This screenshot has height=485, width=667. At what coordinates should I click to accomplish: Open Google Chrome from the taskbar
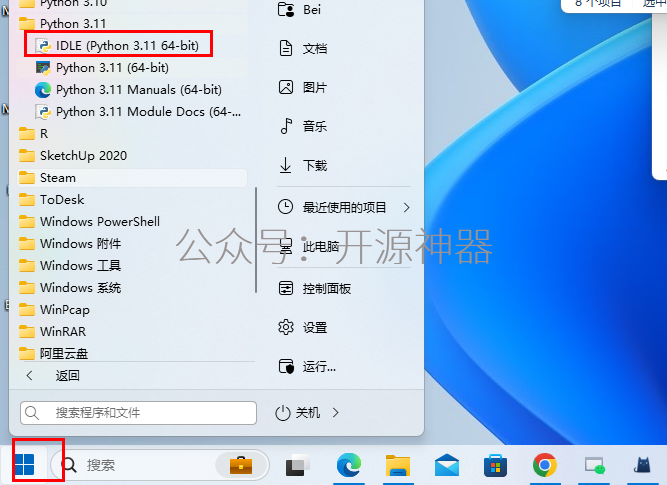544,465
